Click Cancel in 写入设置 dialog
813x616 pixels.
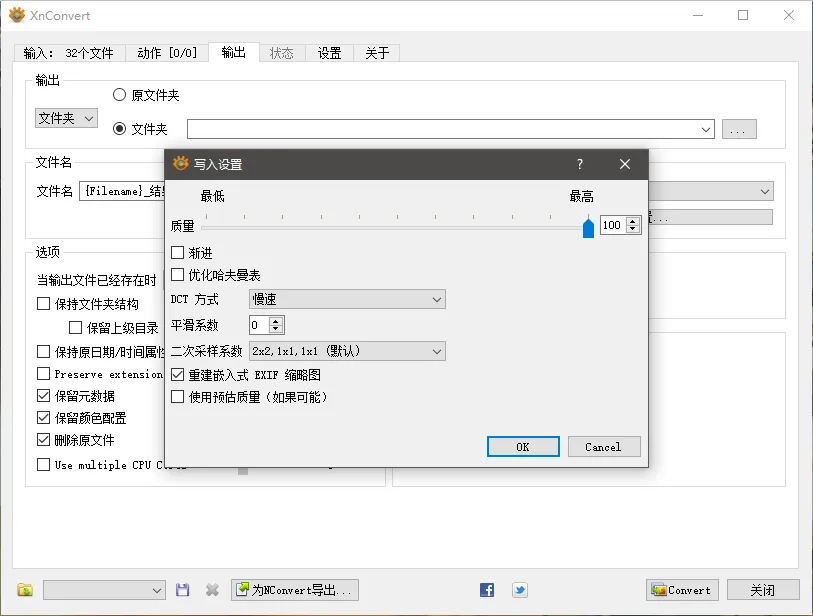coord(604,446)
